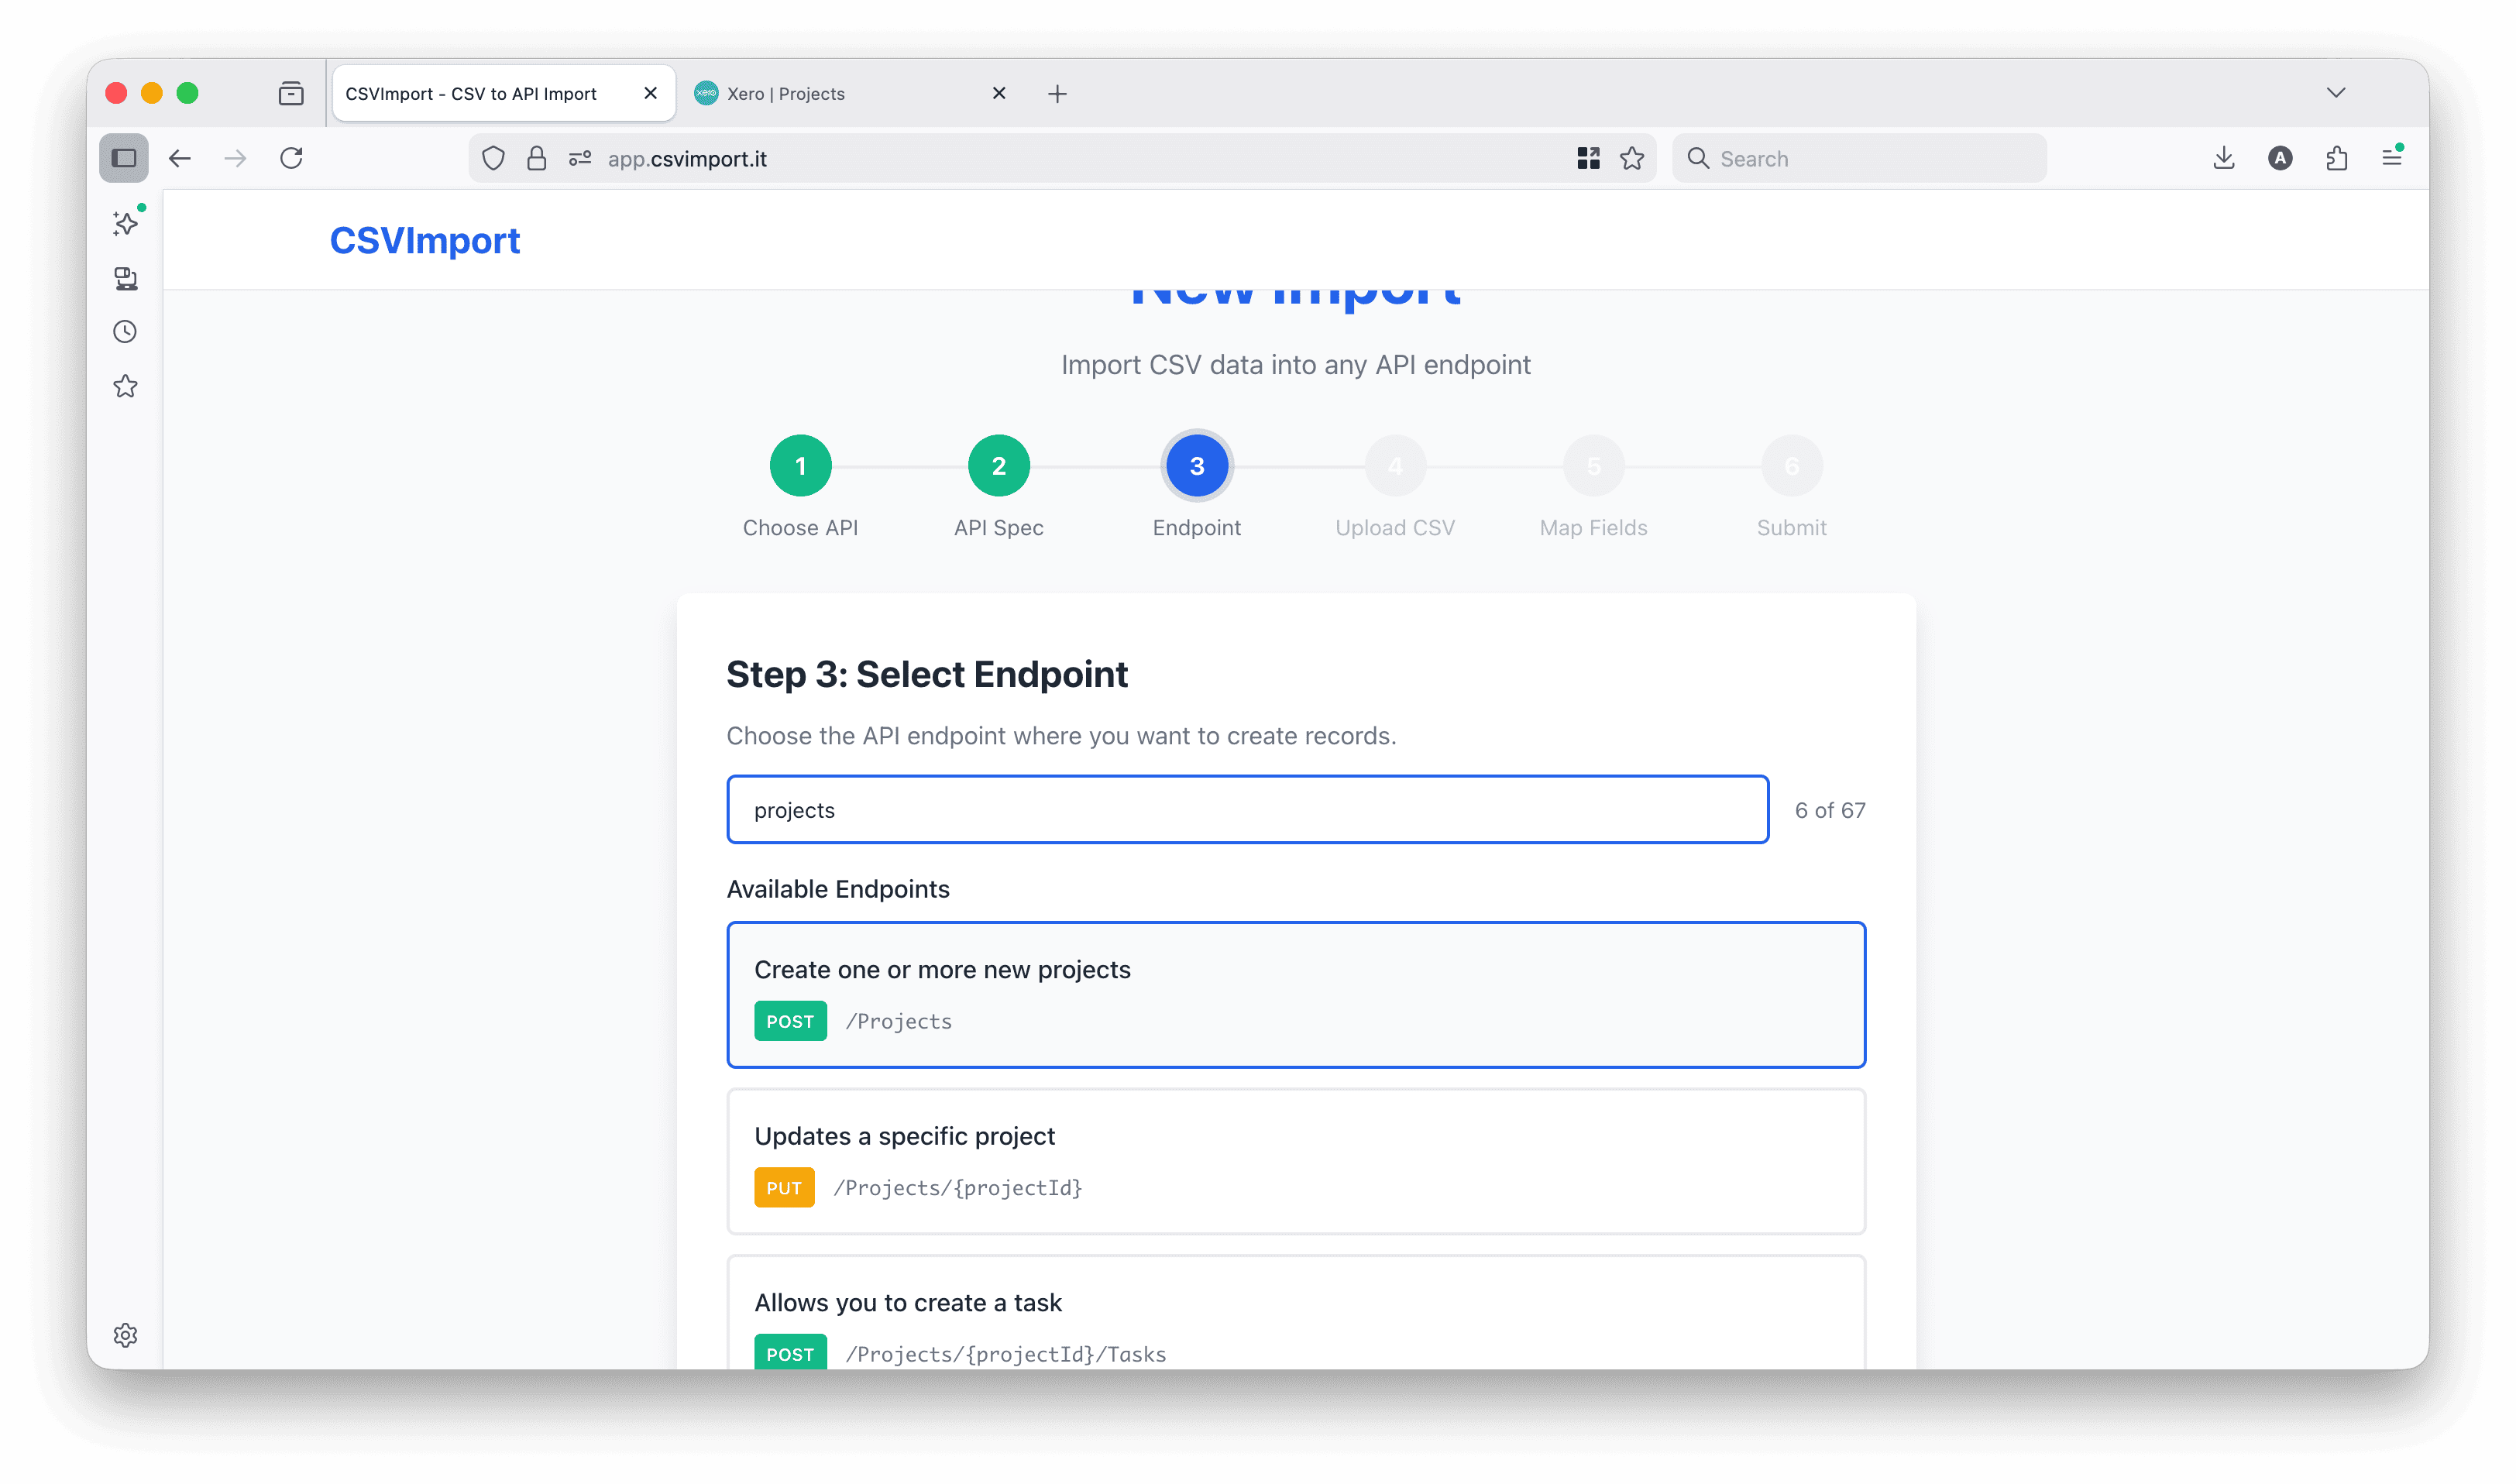Viewport: 2516px width, 1484px height.
Task: Go back to step 2 API Spec
Action: pos(998,466)
